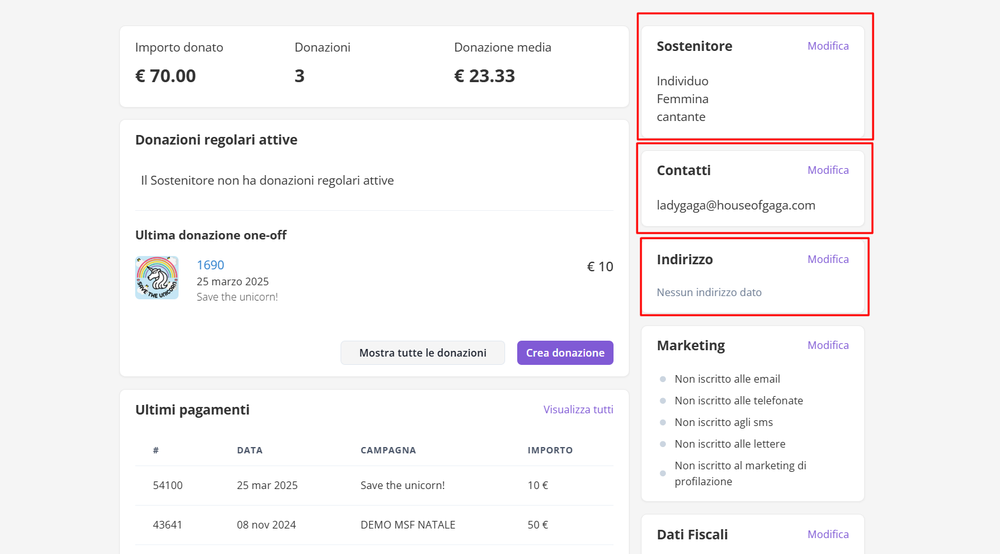1000x554 pixels.
Task: Click the DATA column header
Action: [250, 451]
